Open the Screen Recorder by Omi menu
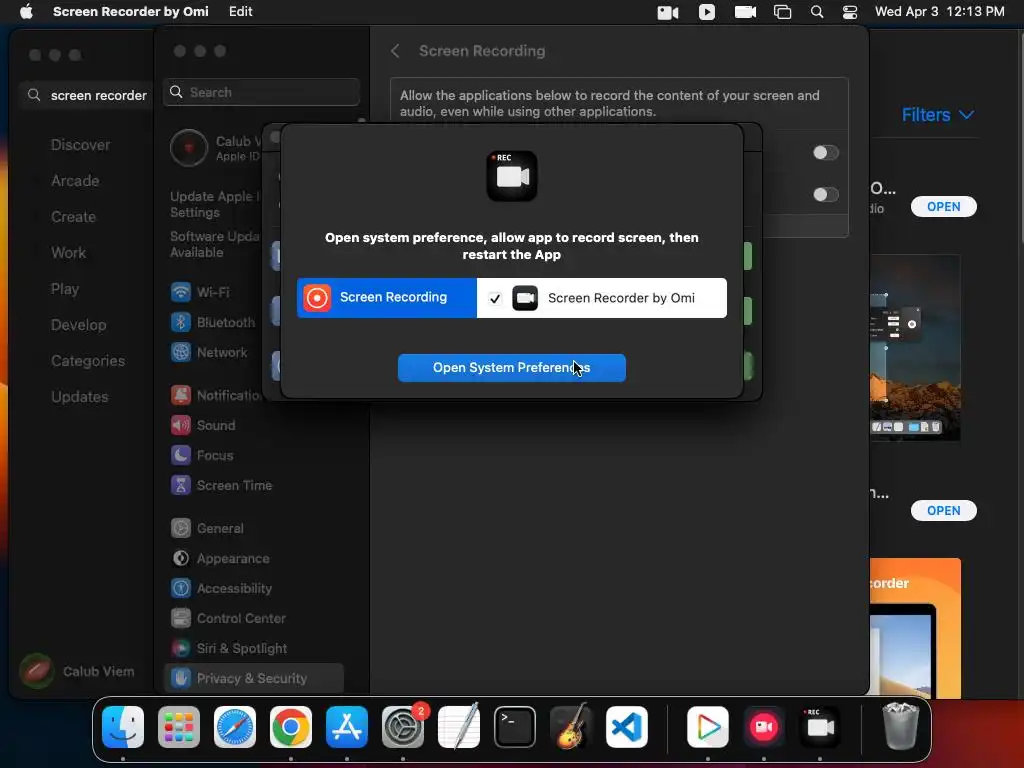1024x768 pixels. tap(131, 11)
